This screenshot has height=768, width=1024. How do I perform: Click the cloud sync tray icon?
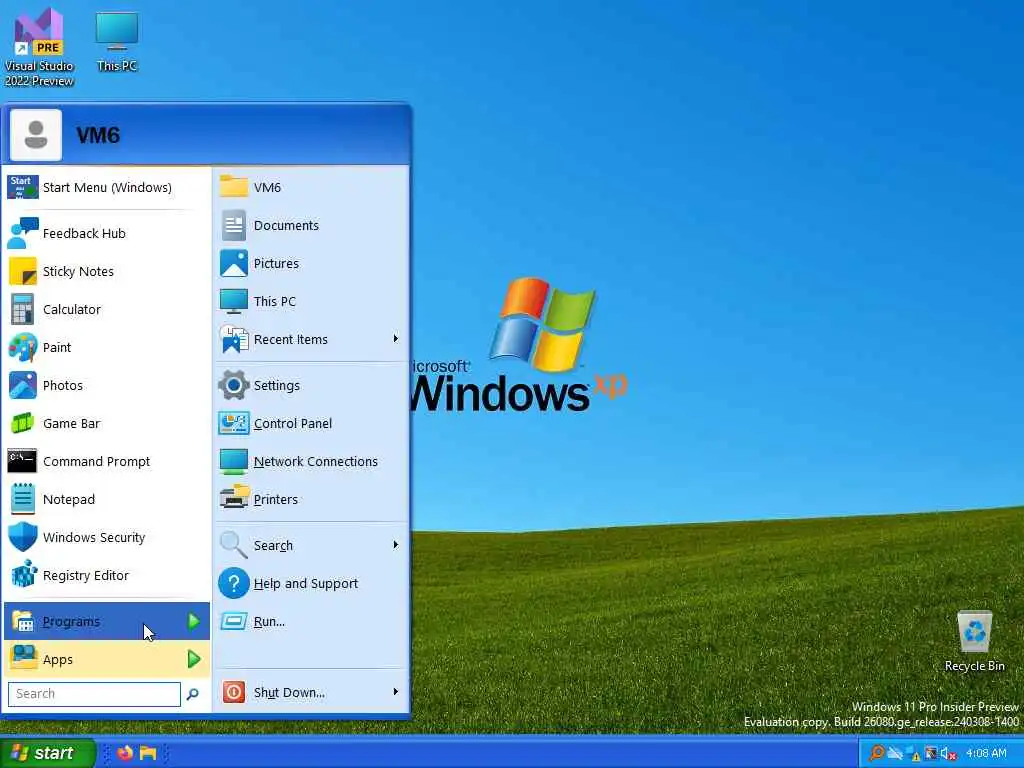tap(895, 753)
